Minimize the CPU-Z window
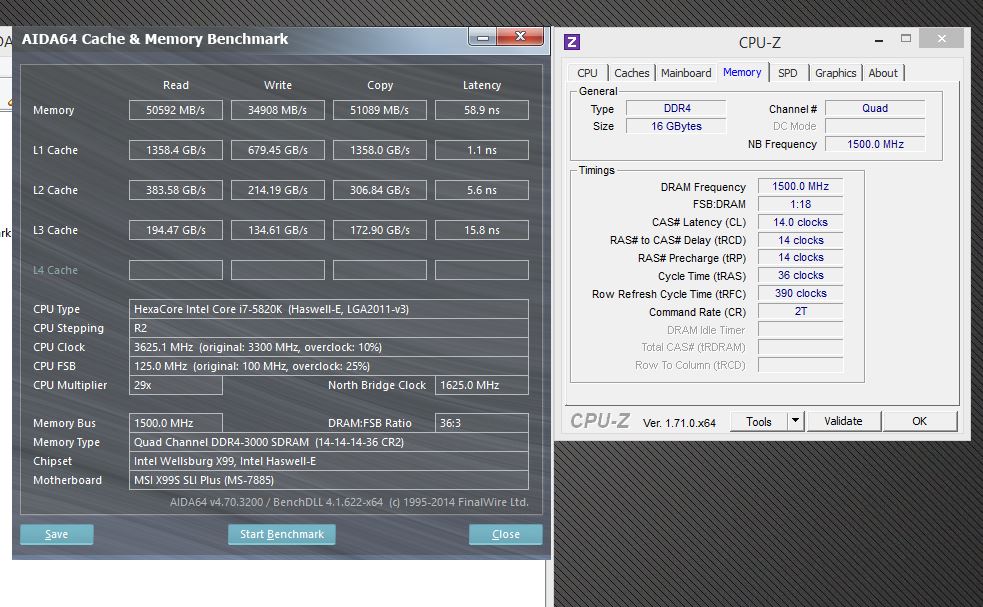The width and height of the screenshot is (983, 607). 879,40
